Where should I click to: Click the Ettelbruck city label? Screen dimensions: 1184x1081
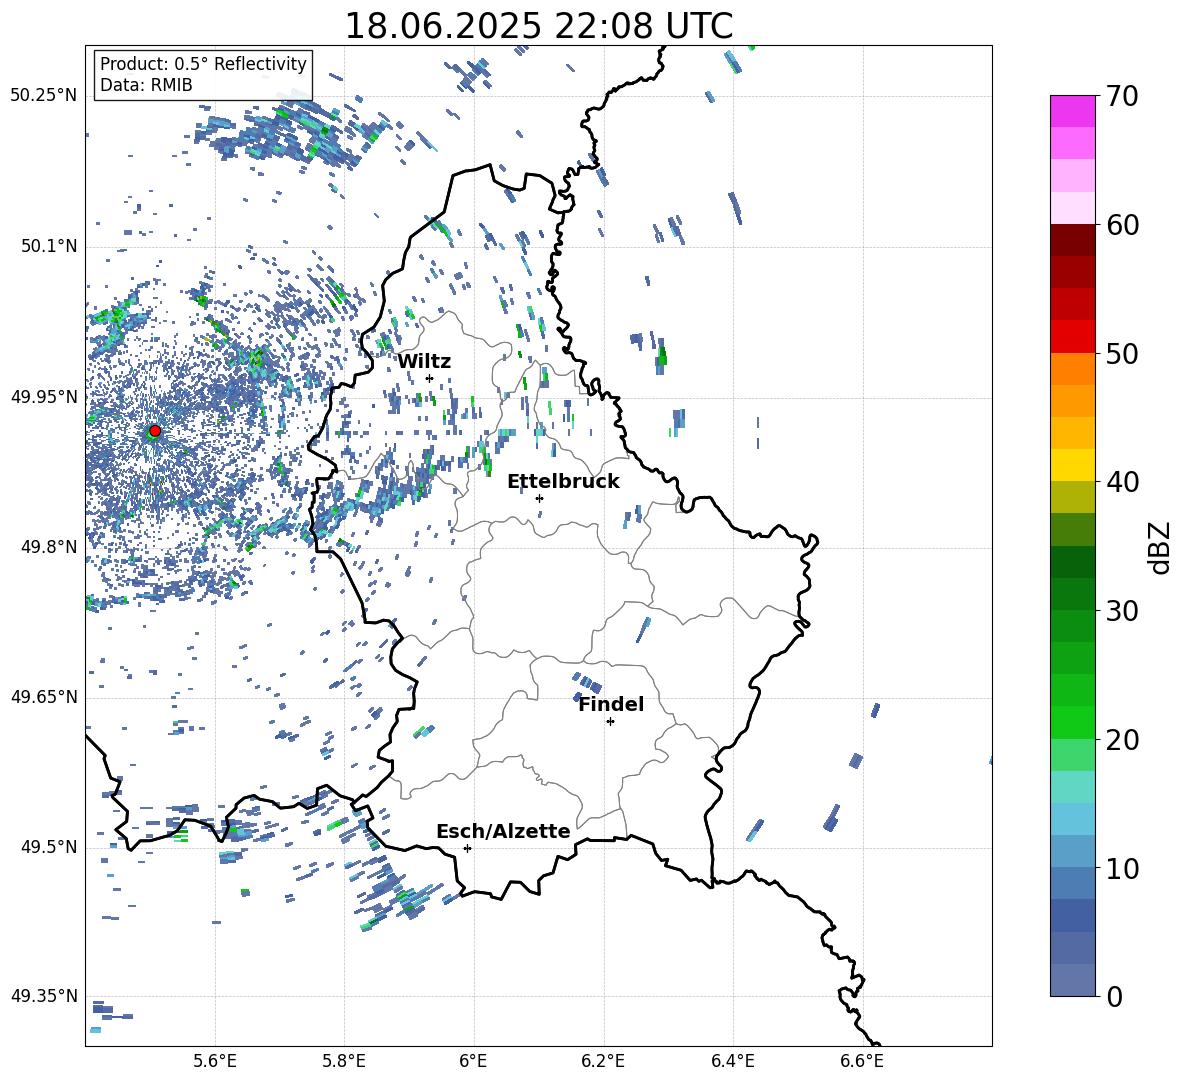[x=563, y=482]
